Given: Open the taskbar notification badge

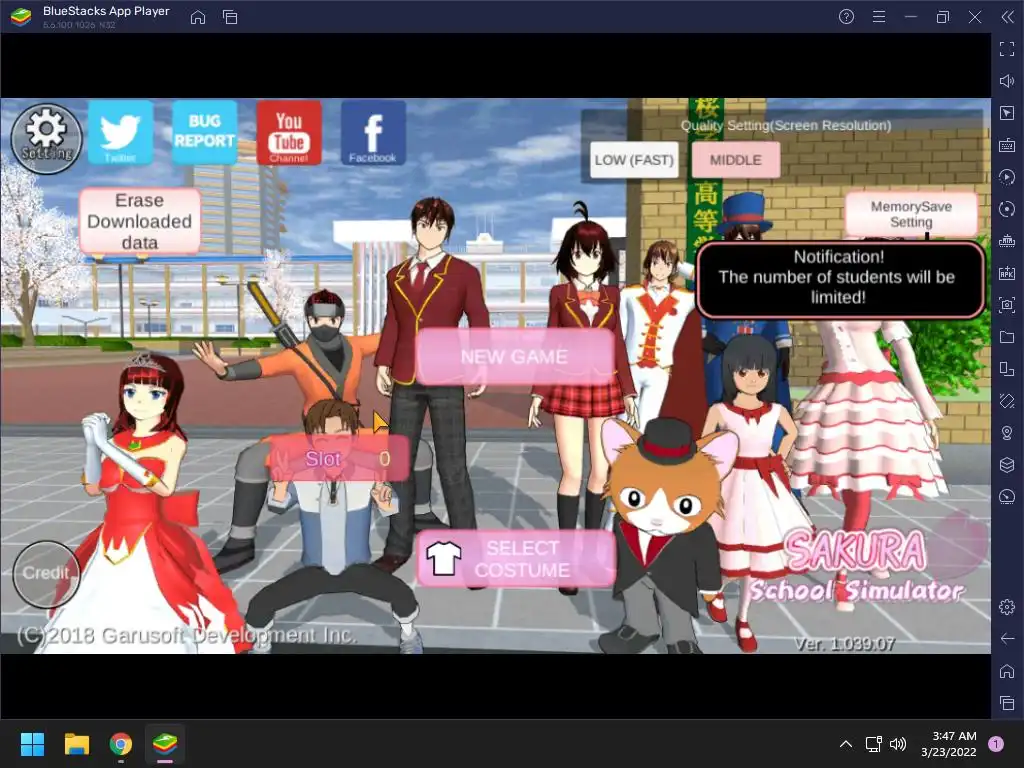Looking at the screenshot, I should tap(996, 744).
